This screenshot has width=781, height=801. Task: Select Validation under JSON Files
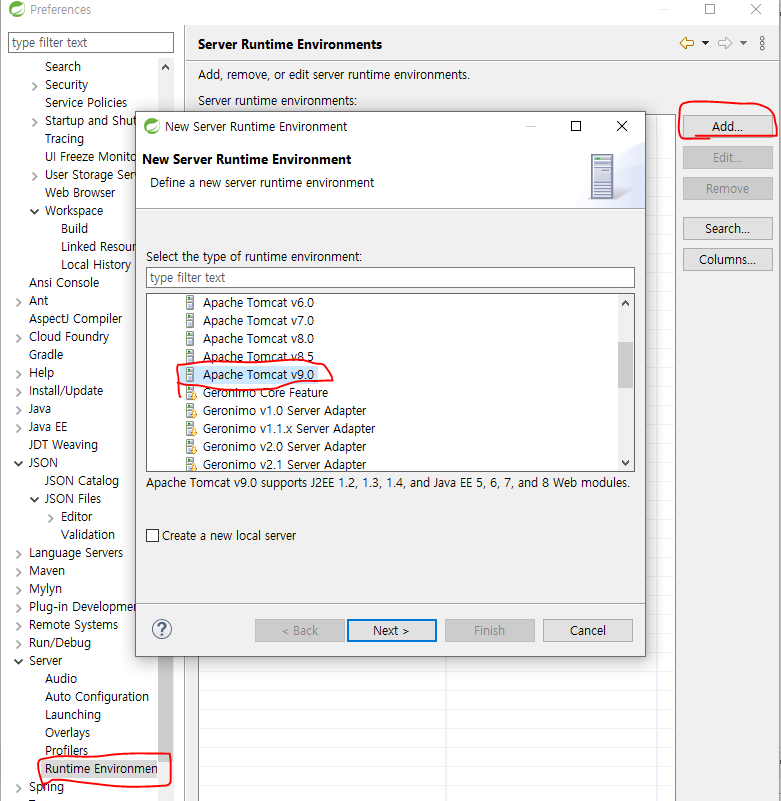pyautogui.click(x=88, y=535)
